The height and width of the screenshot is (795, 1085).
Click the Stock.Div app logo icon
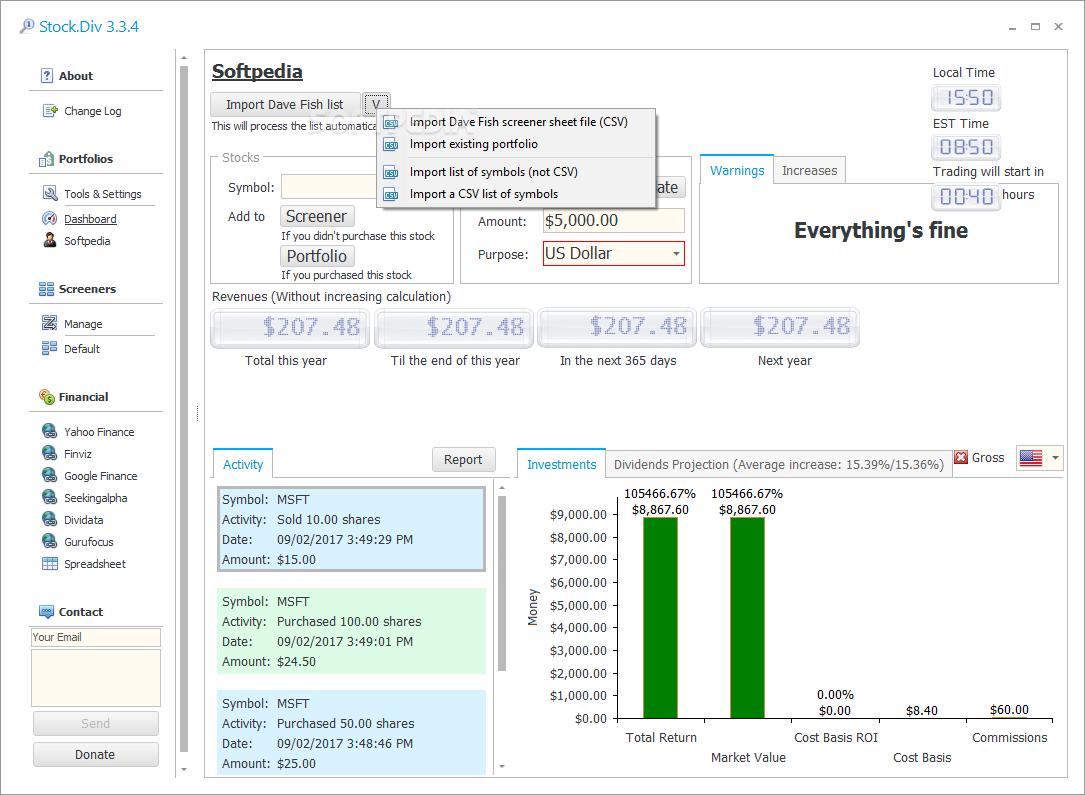click(27, 26)
